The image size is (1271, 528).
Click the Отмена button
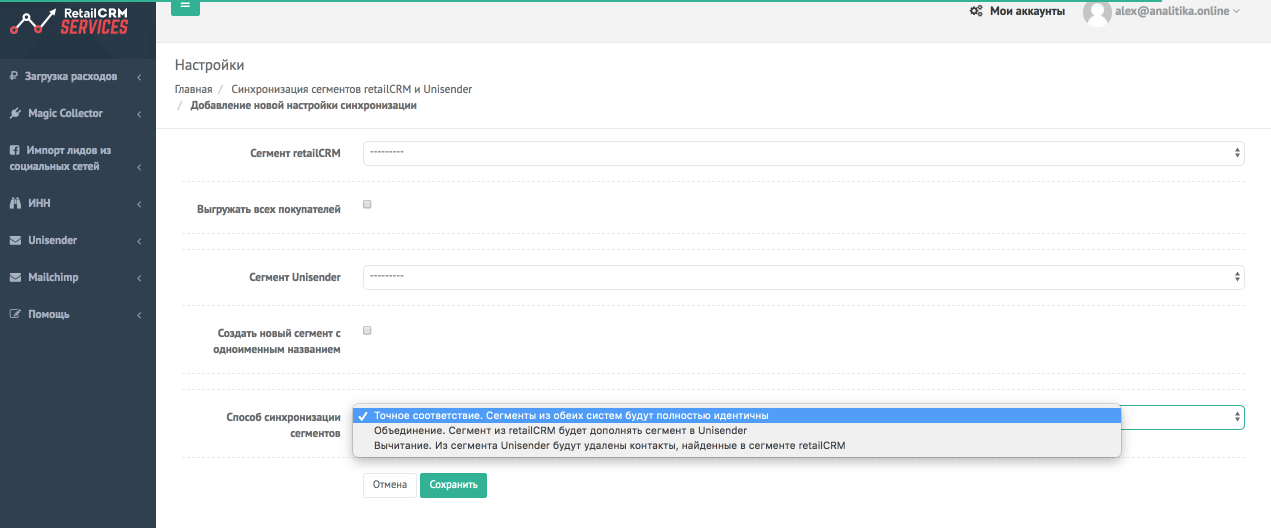click(390, 485)
